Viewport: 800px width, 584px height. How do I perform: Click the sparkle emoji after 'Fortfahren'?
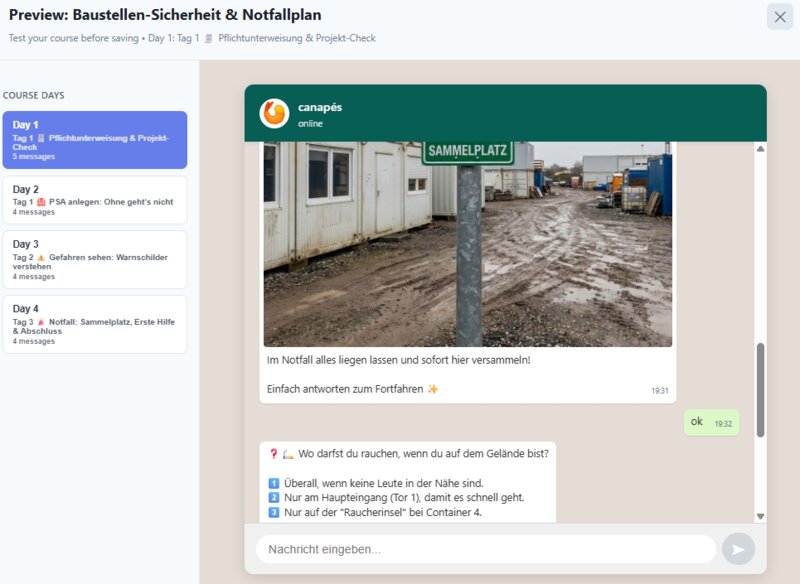(x=432, y=388)
